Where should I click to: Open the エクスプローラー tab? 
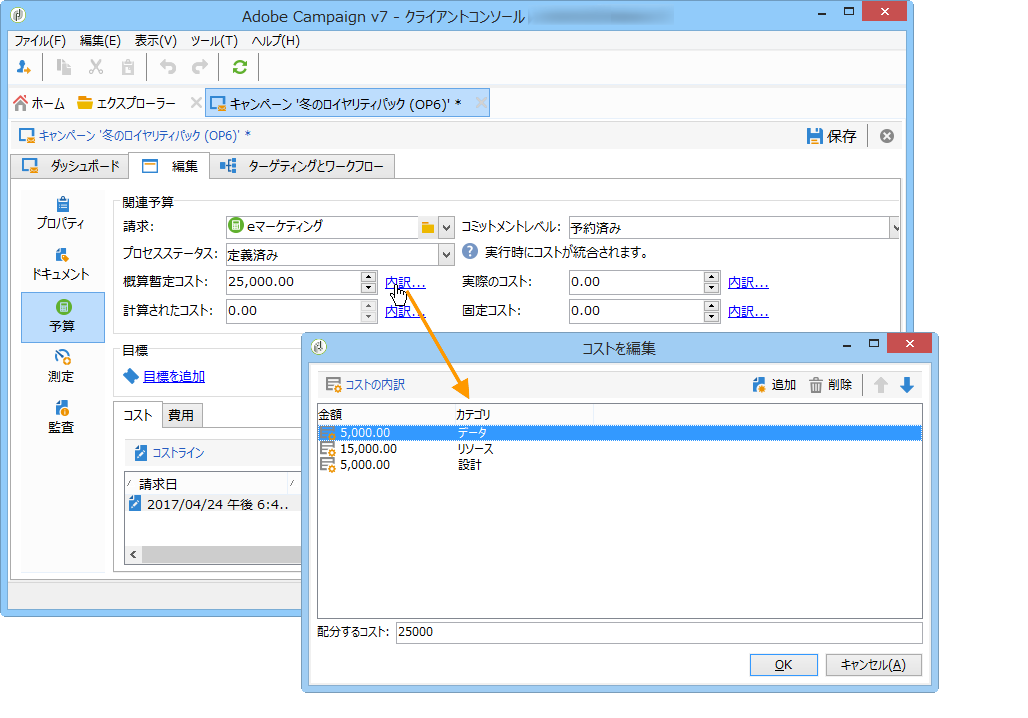coord(127,104)
